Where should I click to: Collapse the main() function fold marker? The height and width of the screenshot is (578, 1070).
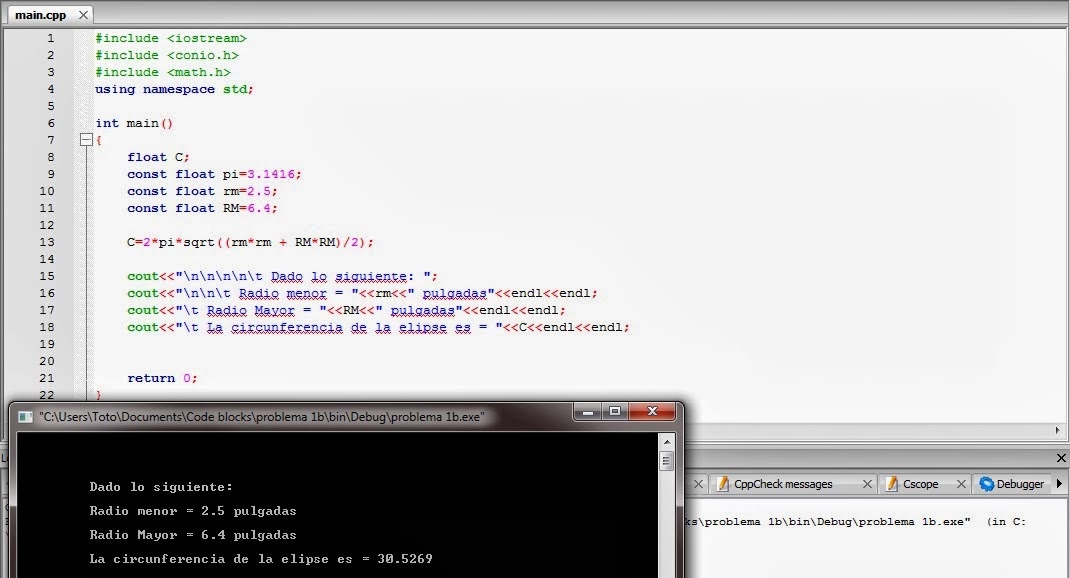tap(86, 140)
